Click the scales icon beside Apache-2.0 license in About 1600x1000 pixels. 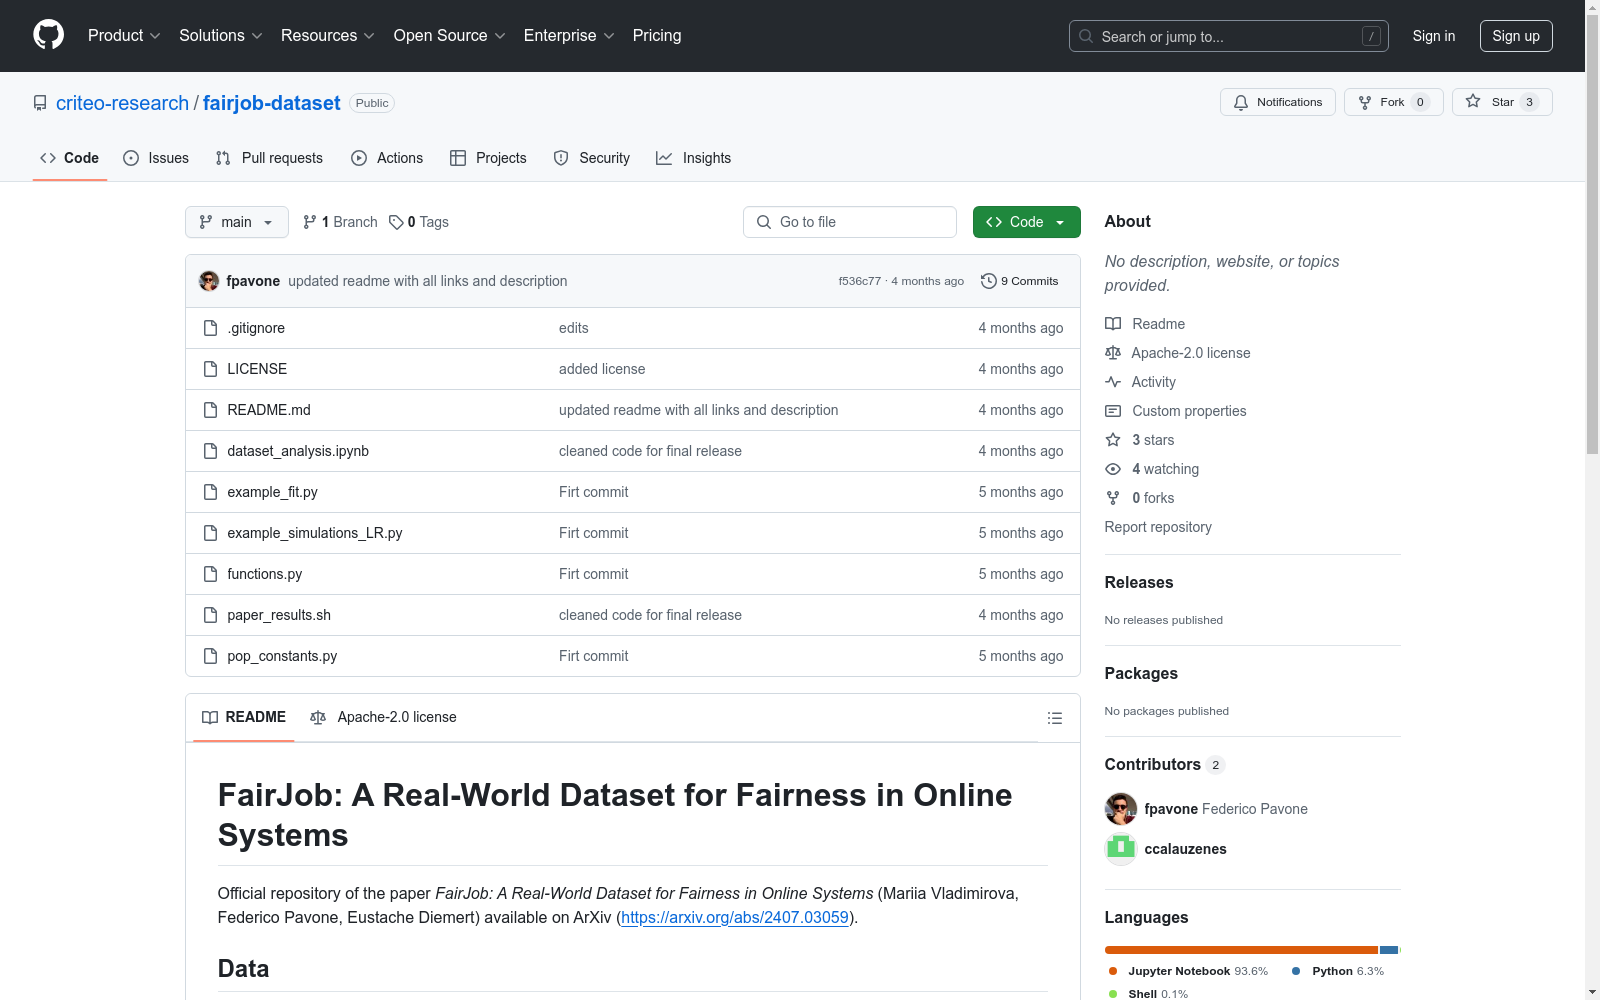1113,353
